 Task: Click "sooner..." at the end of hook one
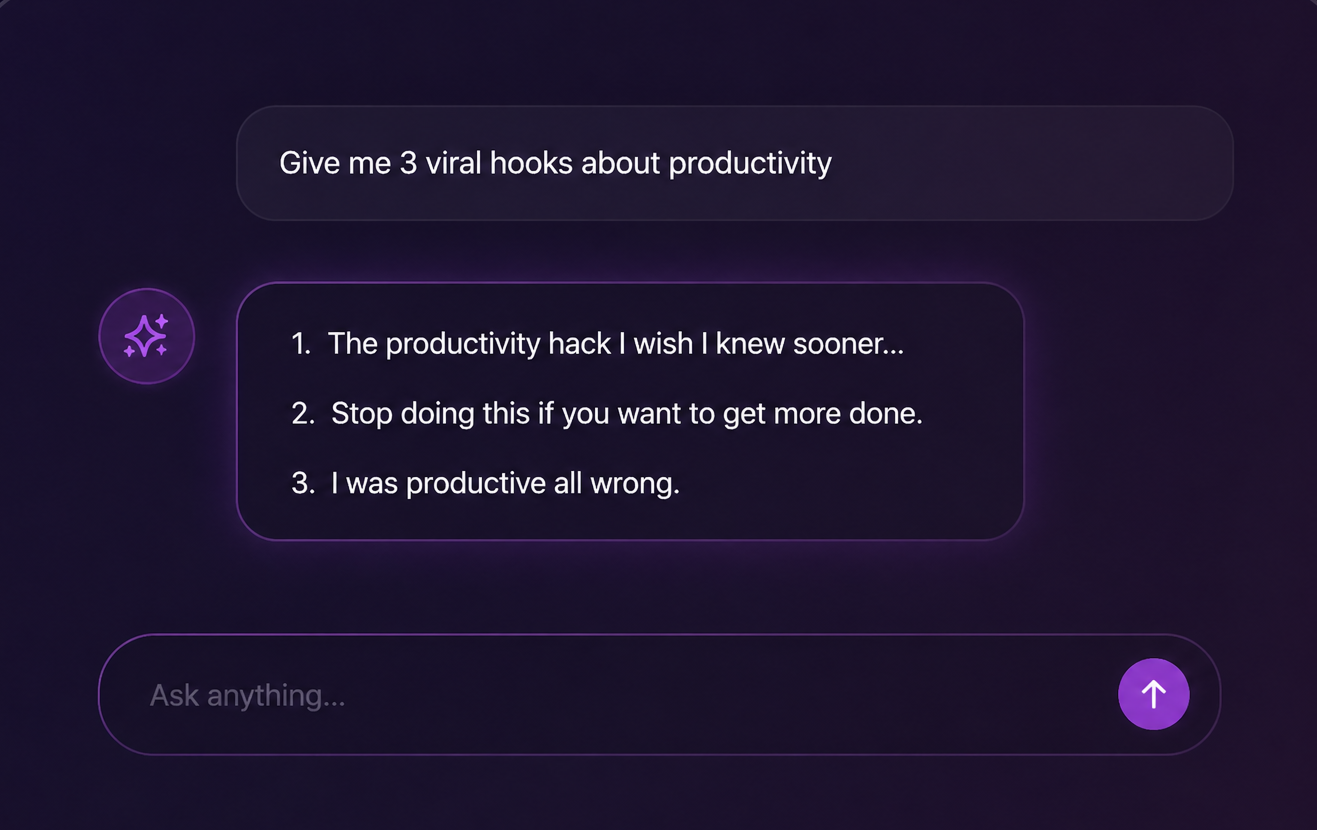pyautogui.click(x=848, y=343)
